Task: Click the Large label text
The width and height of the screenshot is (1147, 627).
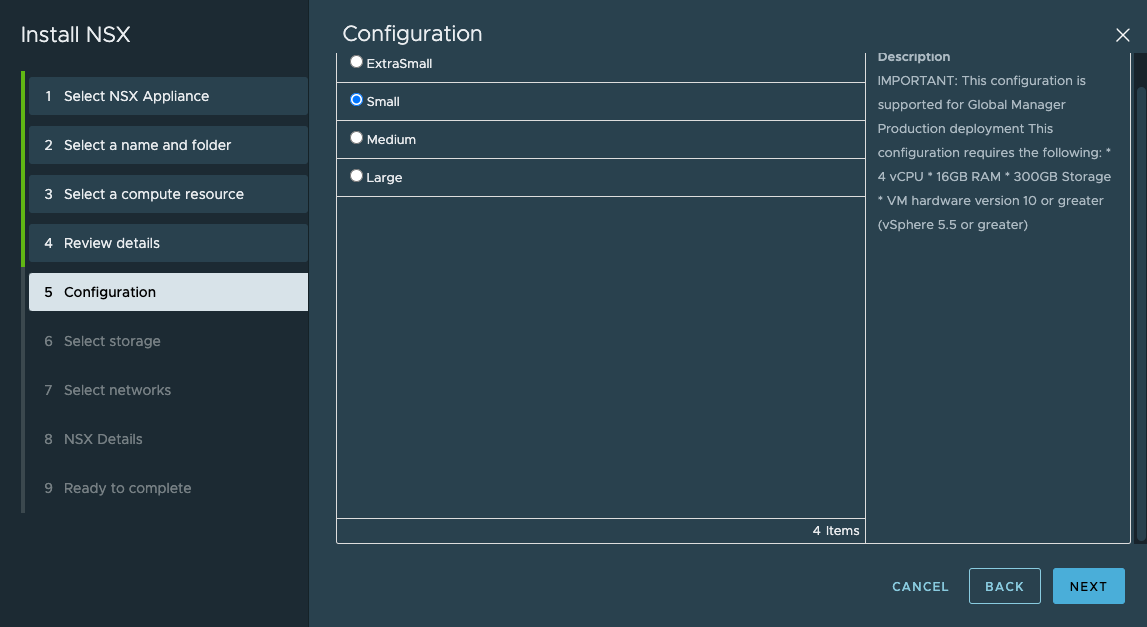Action: click(x=384, y=178)
